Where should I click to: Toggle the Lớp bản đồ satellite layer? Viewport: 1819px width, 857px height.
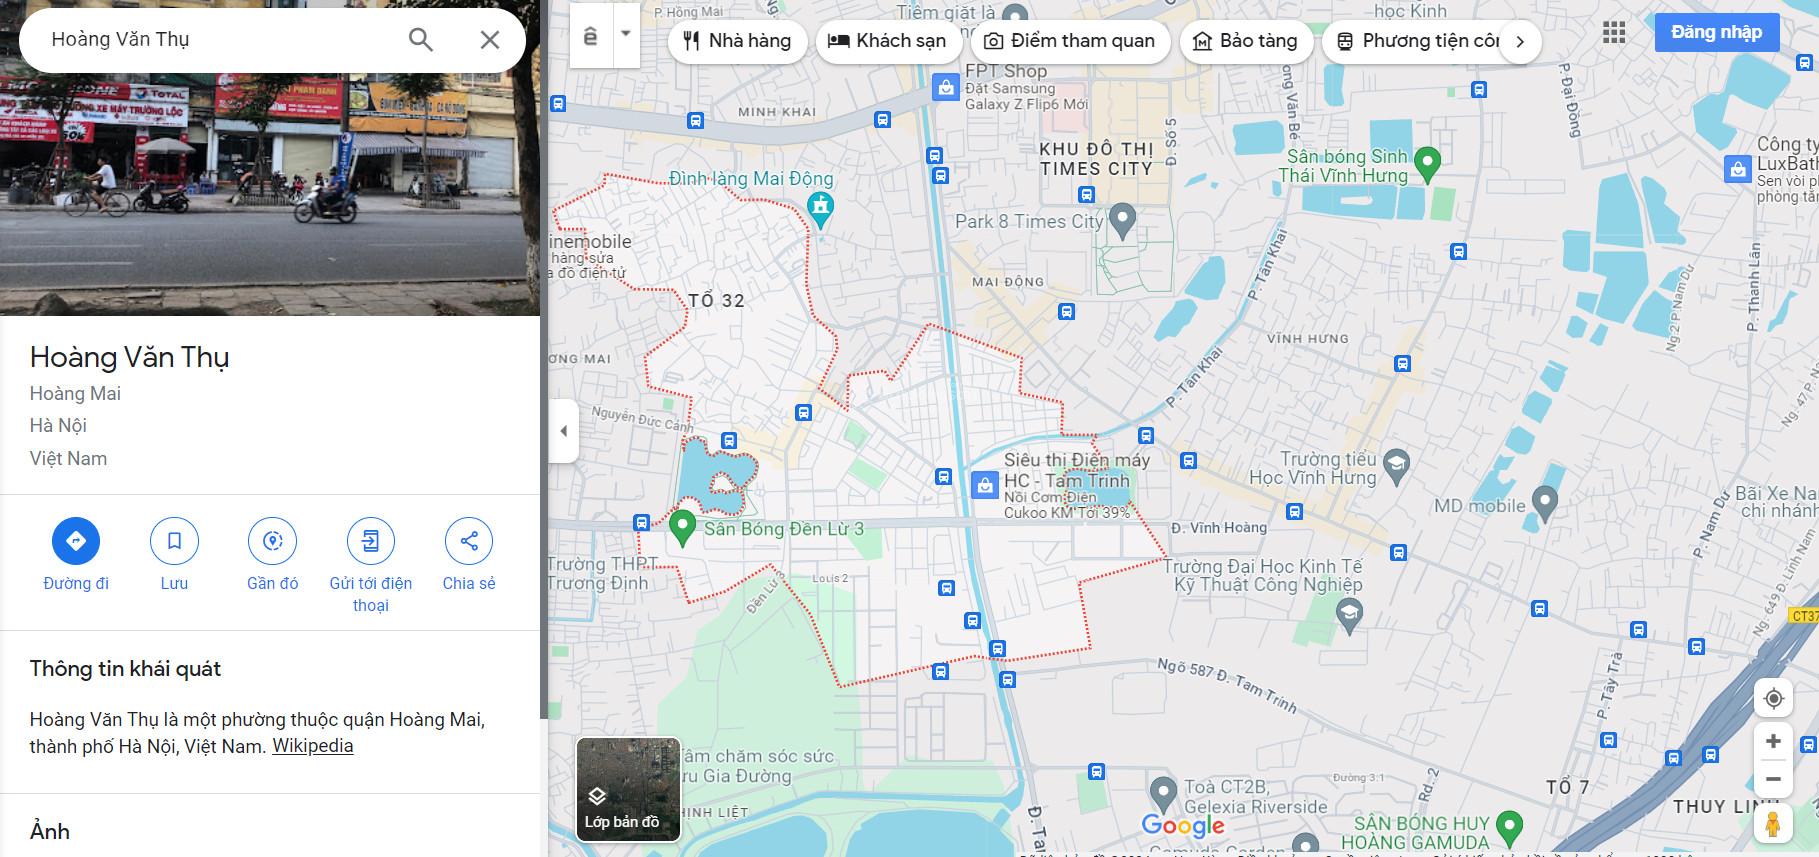(x=628, y=789)
